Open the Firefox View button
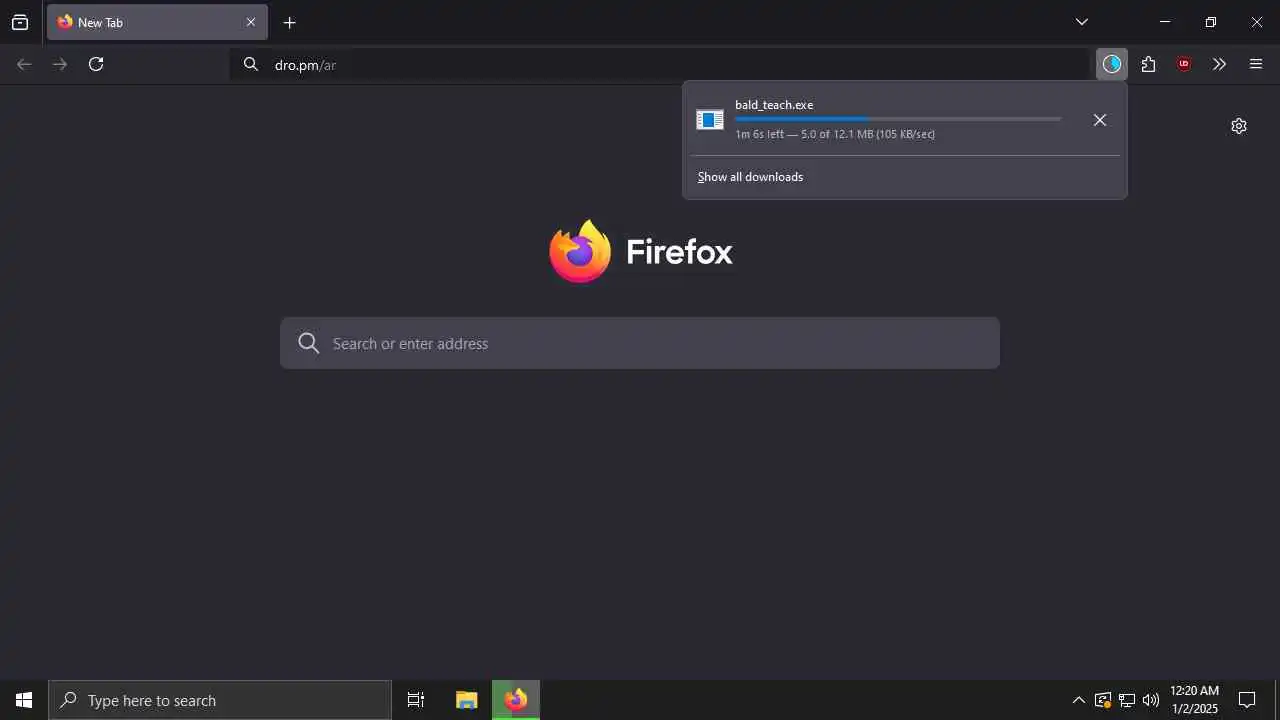1280x720 pixels. 20,22
